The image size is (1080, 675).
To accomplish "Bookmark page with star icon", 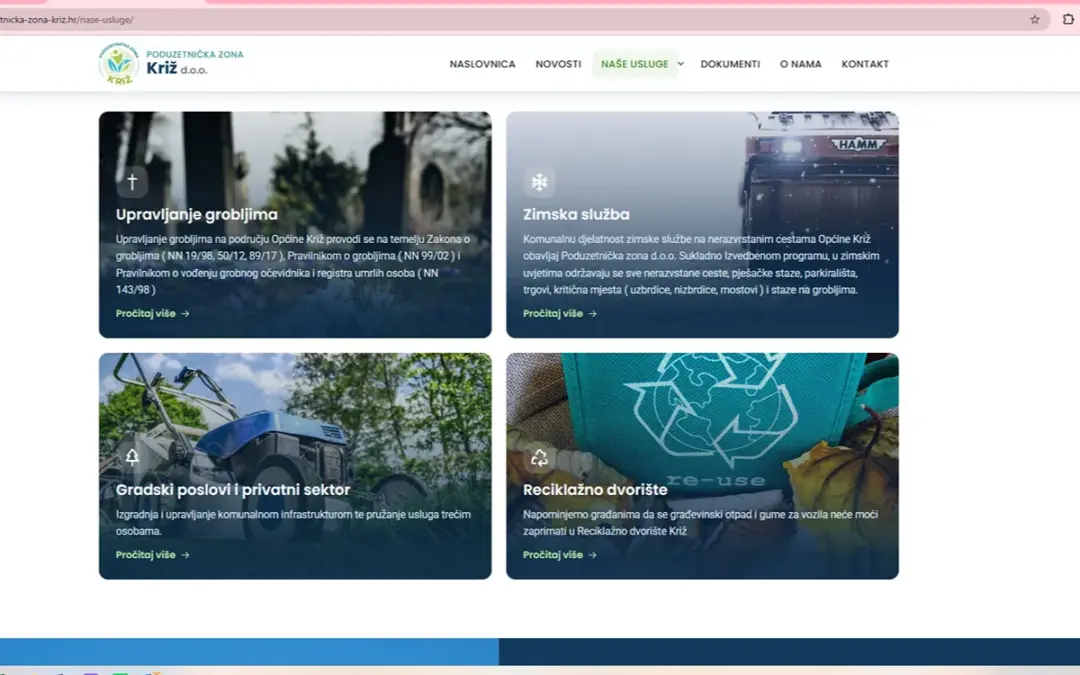I will coord(1035,19).
